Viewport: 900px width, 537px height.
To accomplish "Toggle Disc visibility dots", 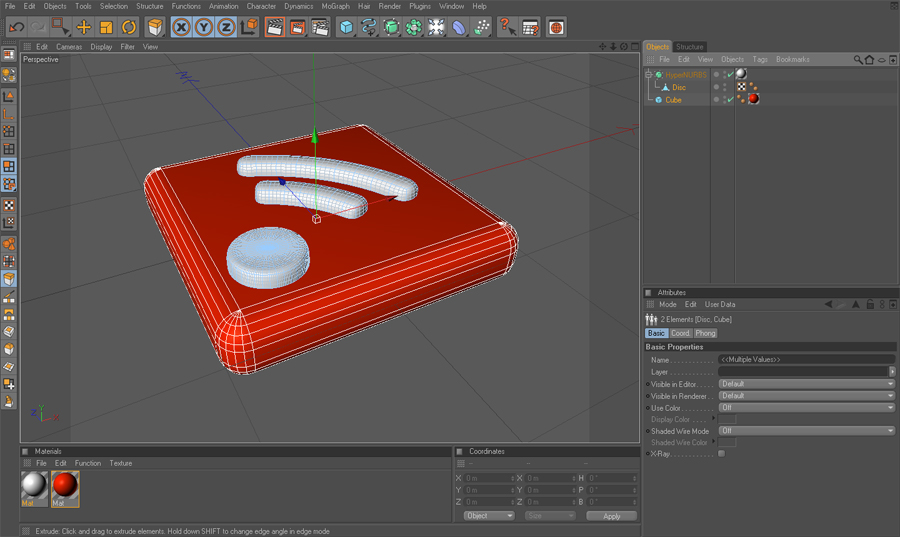I will tap(724, 87).
